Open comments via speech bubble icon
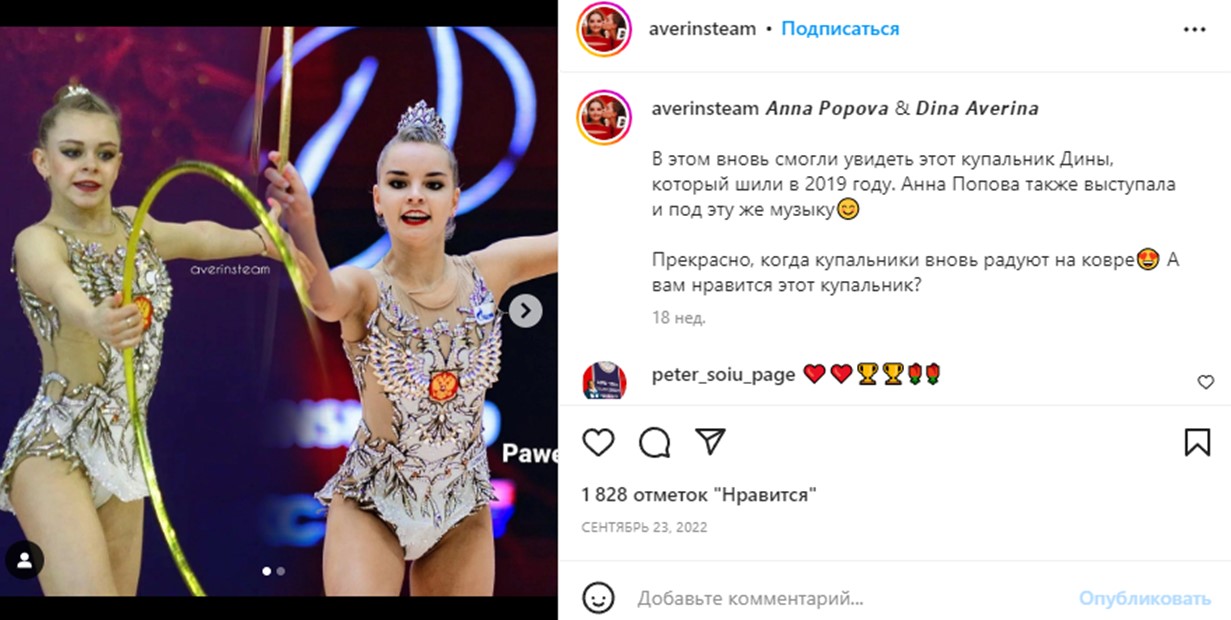 tap(654, 442)
